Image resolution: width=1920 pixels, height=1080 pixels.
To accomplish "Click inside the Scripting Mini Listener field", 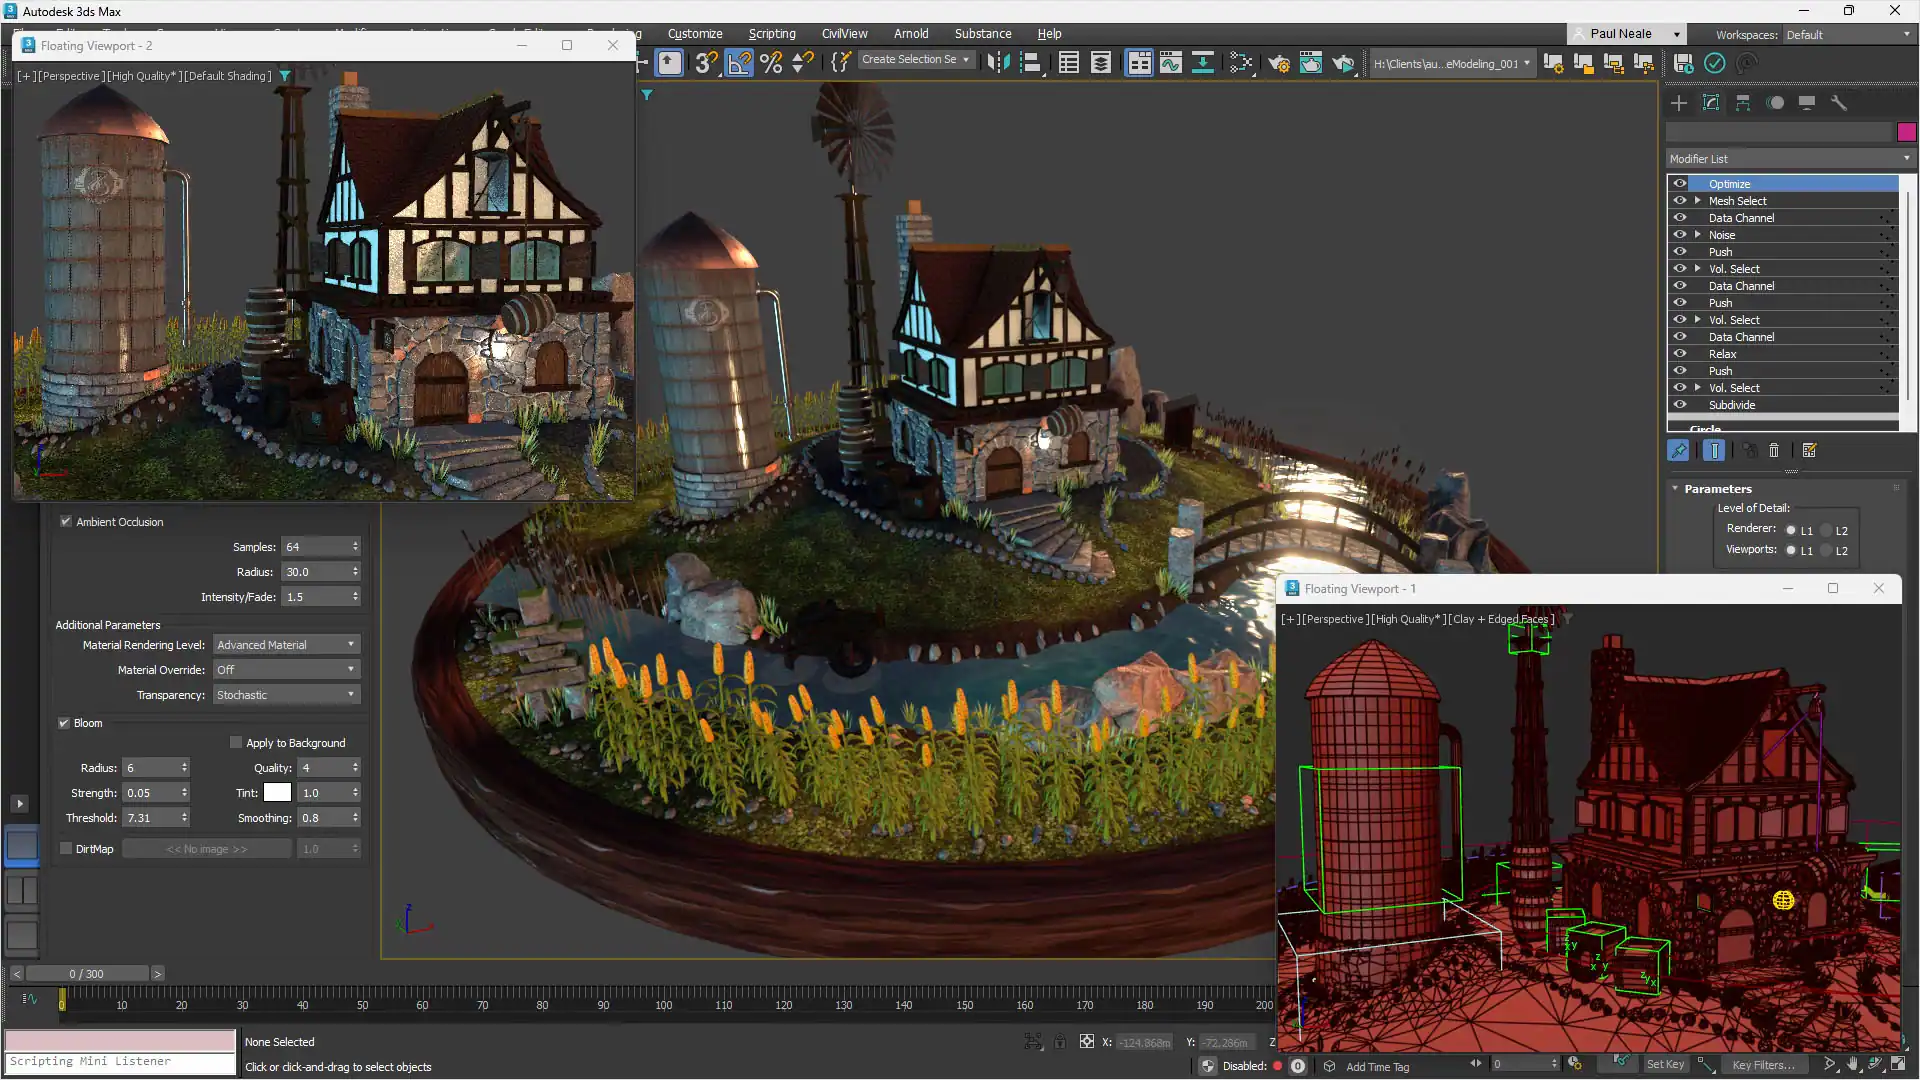I will 120,1061.
